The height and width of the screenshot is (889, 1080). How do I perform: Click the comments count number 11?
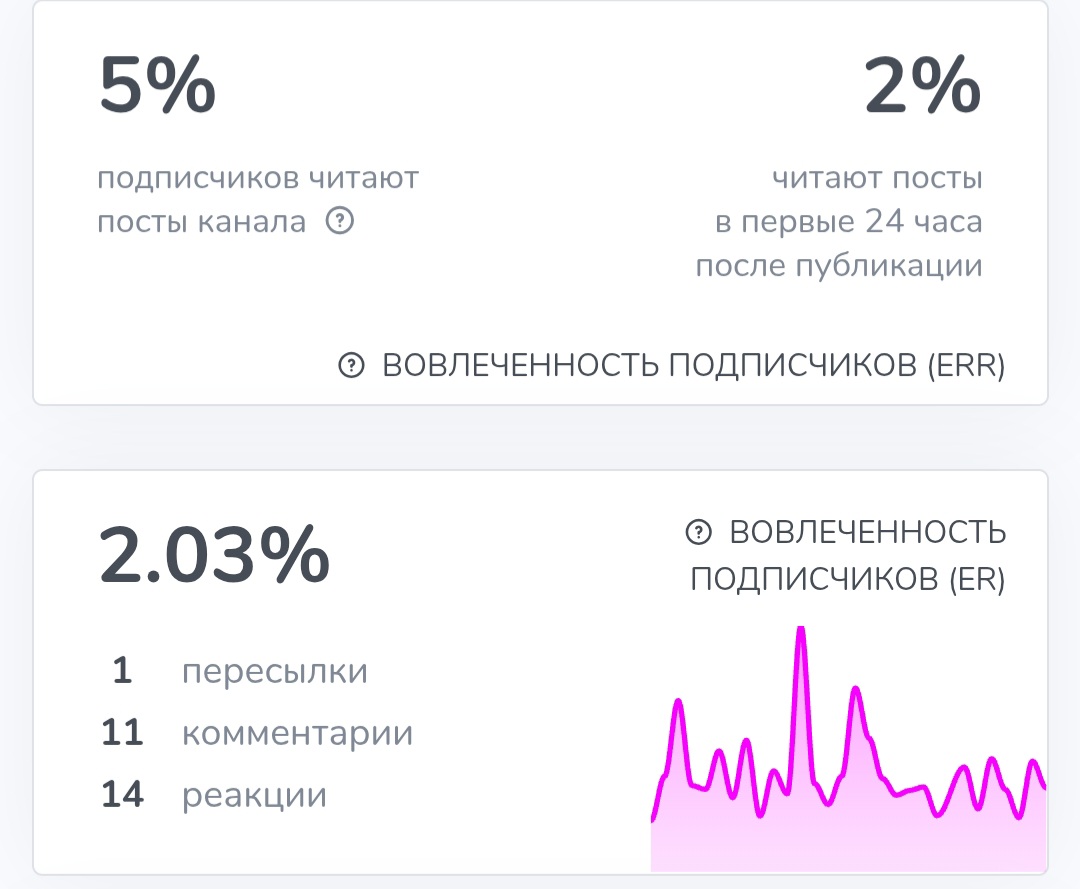(x=122, y=733)
